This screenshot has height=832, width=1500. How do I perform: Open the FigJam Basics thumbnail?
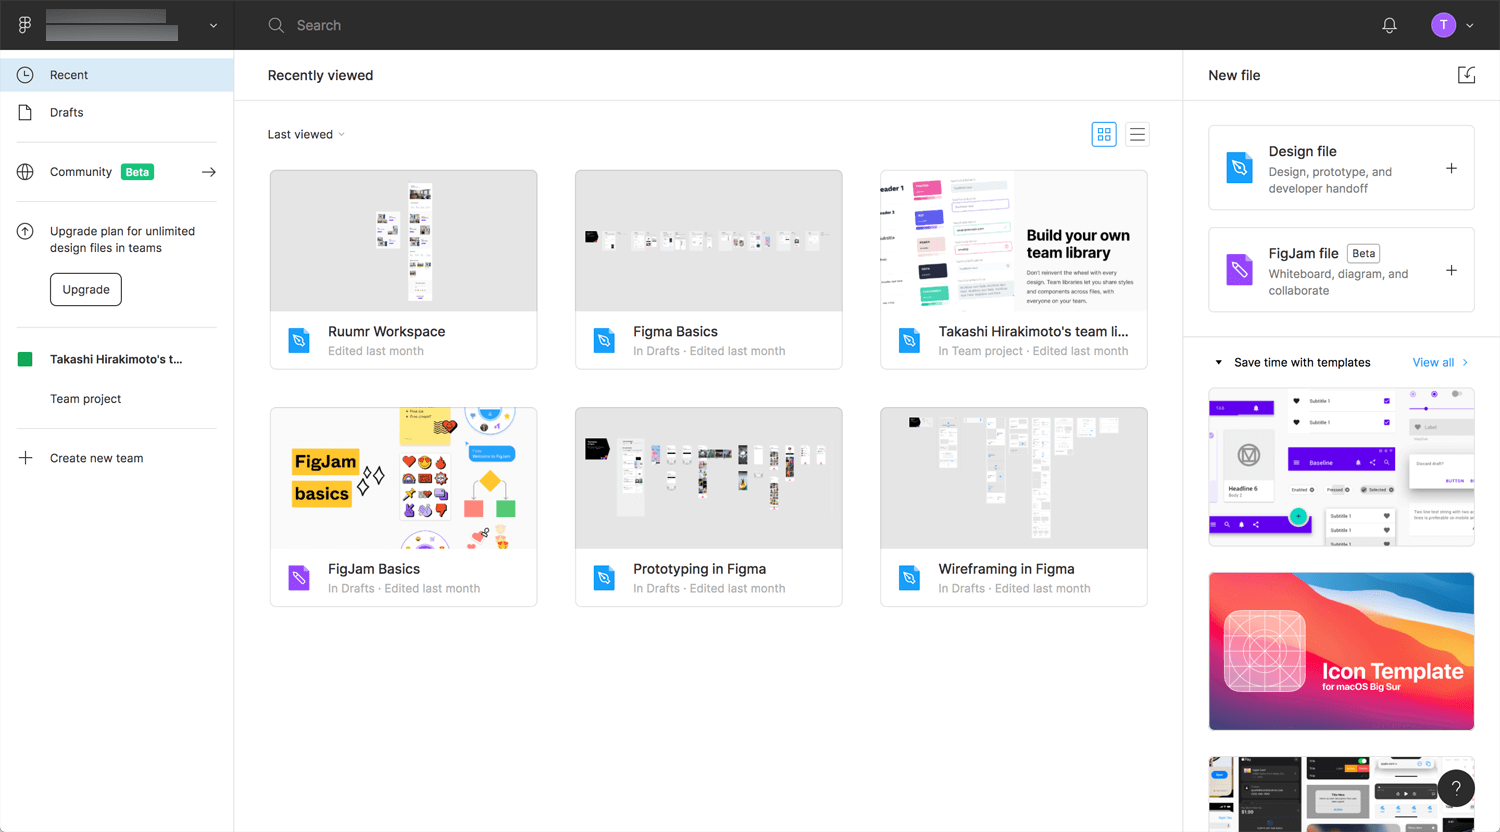coord(403,478)
